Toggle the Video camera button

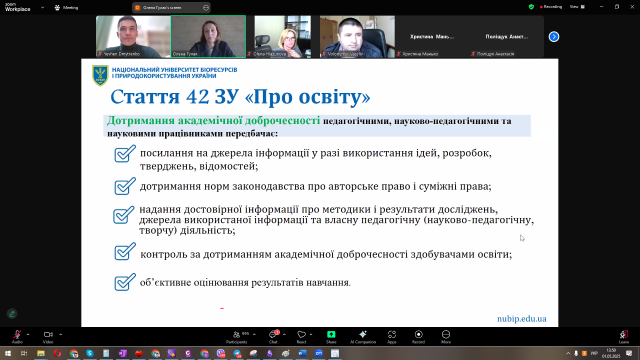pos(48,336)
